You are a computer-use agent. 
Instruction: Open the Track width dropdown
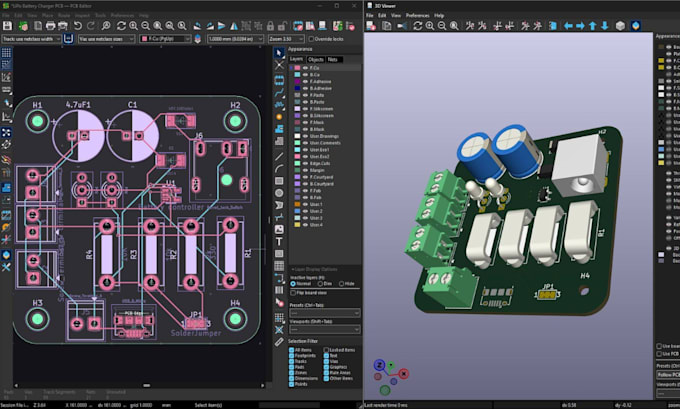(x=31, y=39)
